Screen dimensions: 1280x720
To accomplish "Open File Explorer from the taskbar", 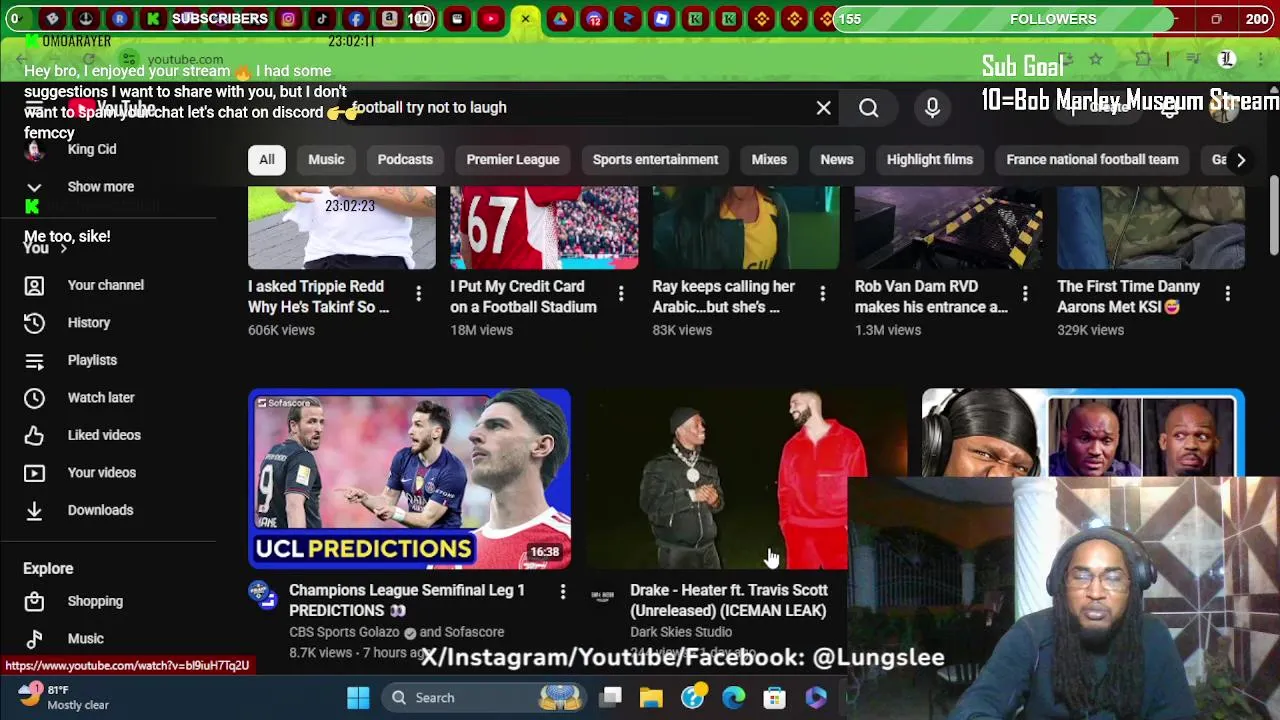I will (651, 698).
